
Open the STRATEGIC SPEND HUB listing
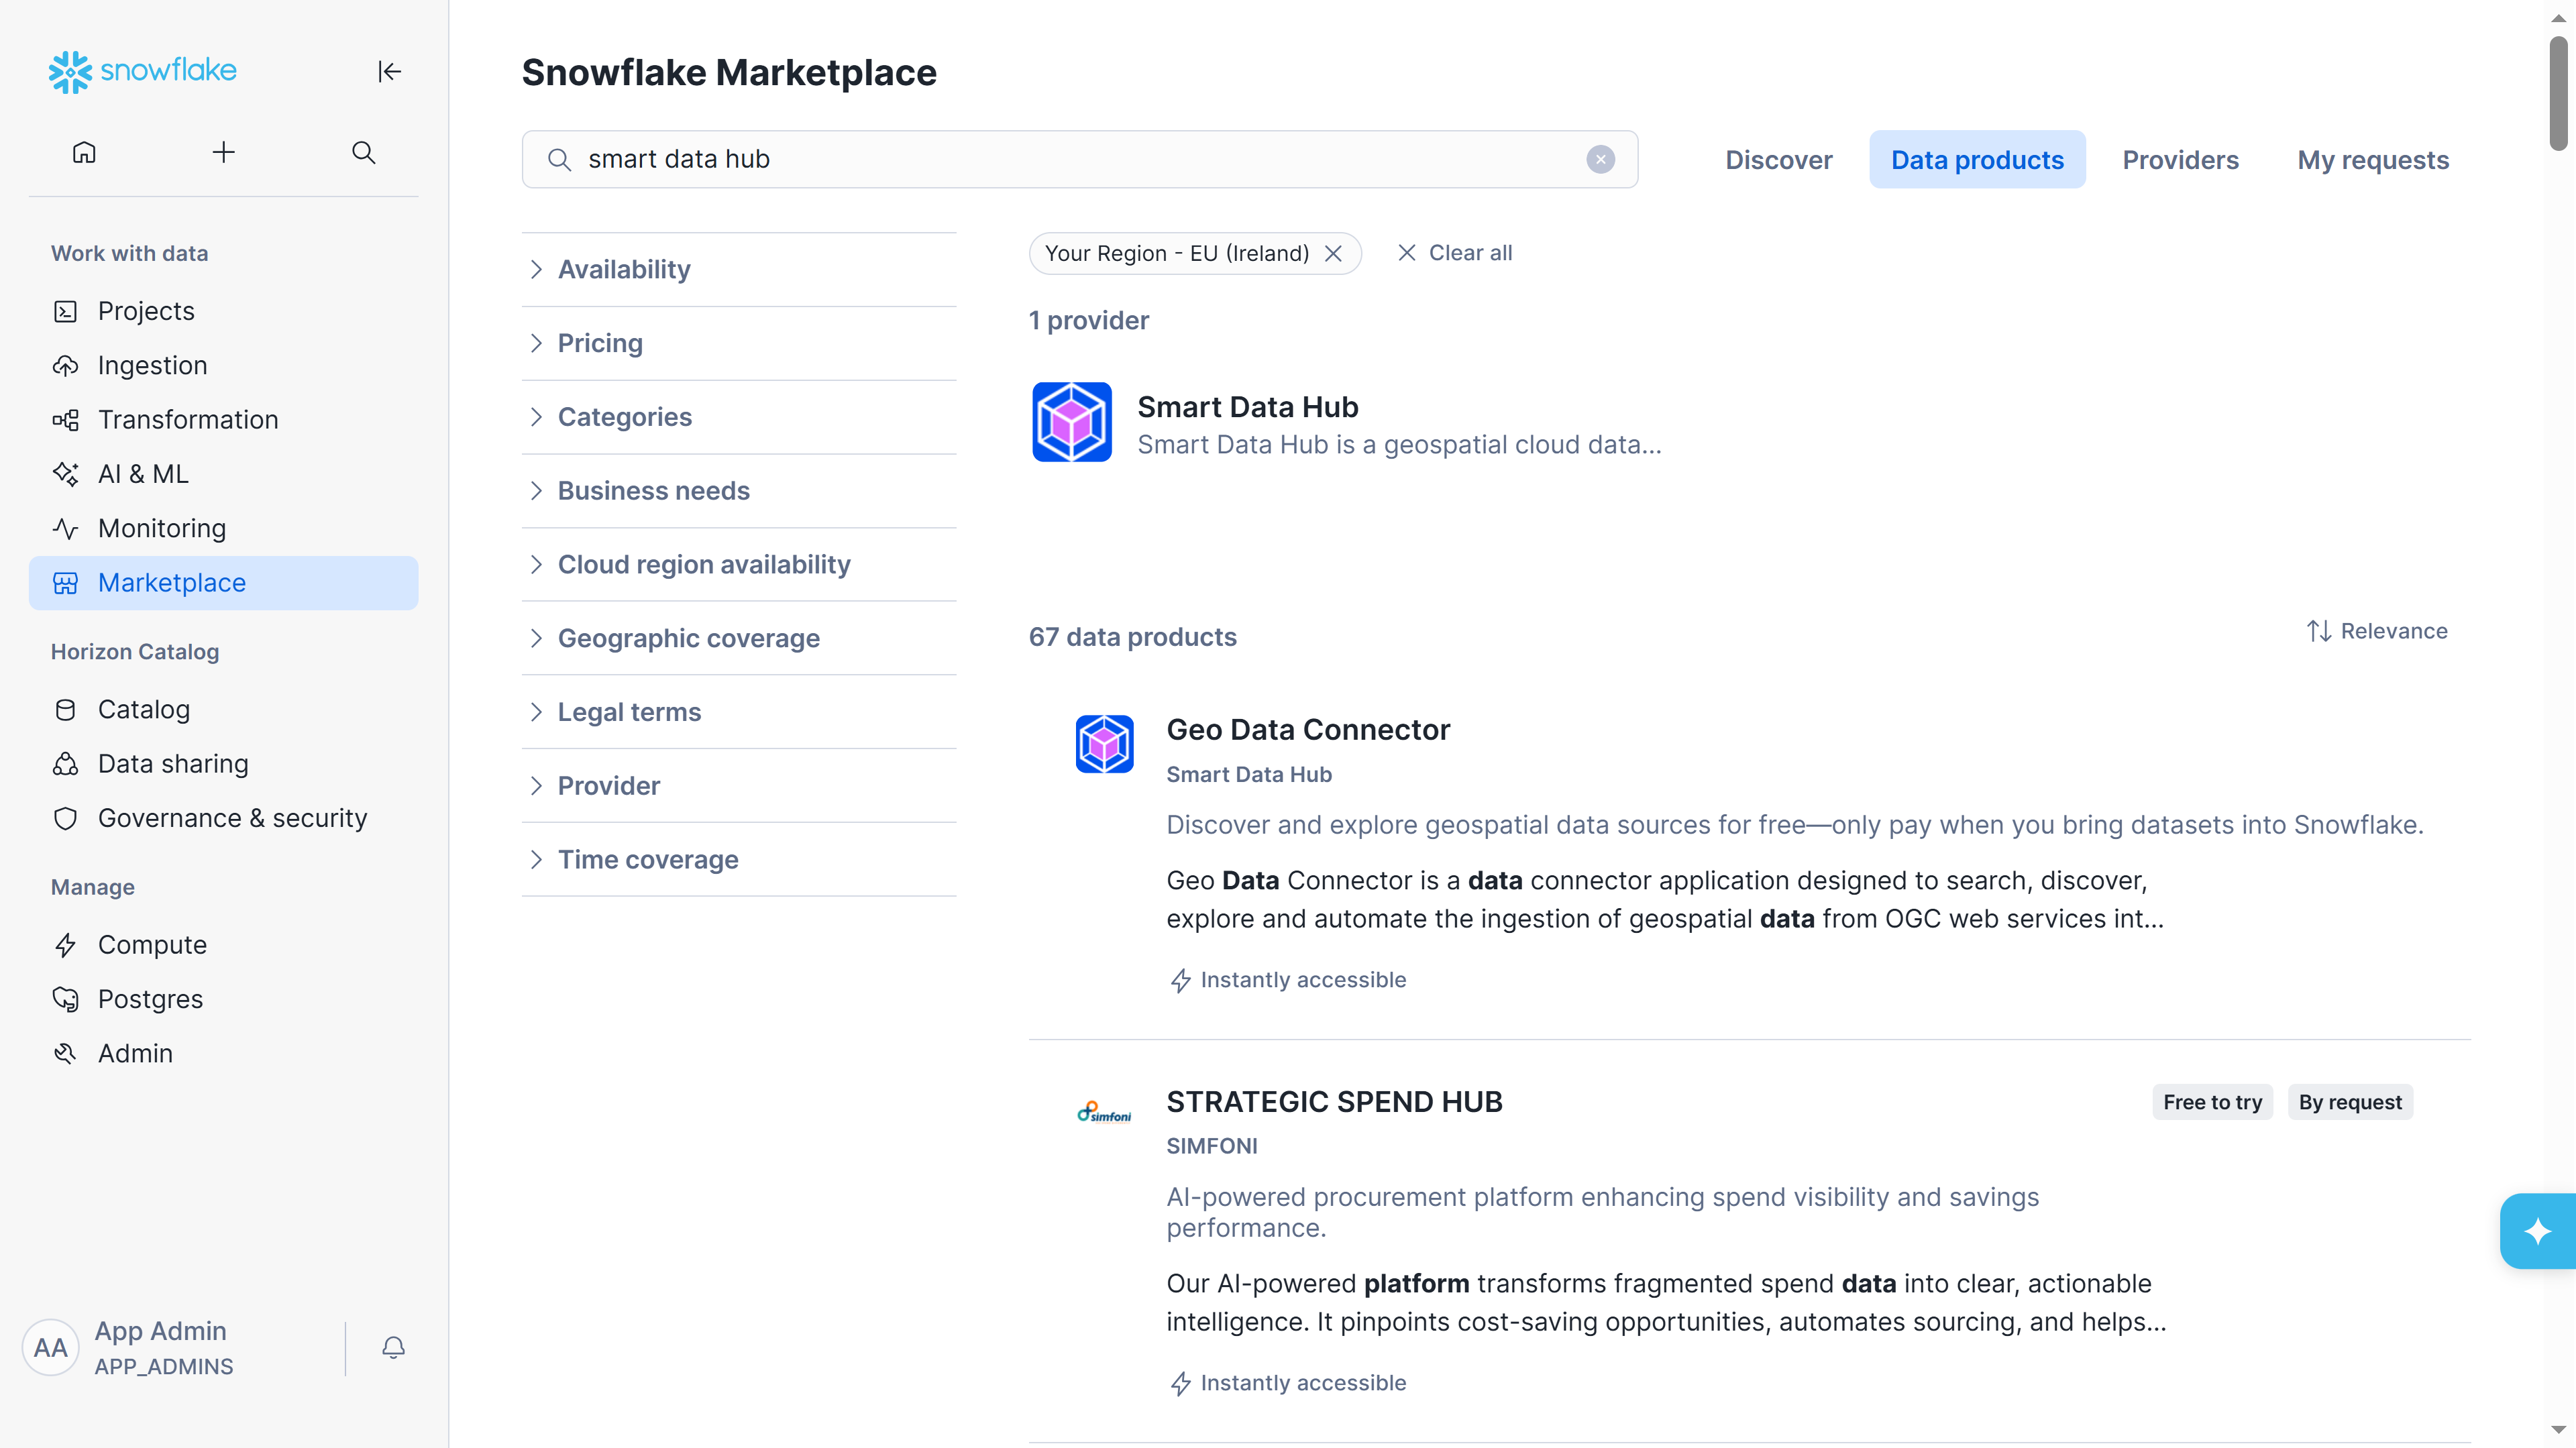(x=1334, y=1102)
